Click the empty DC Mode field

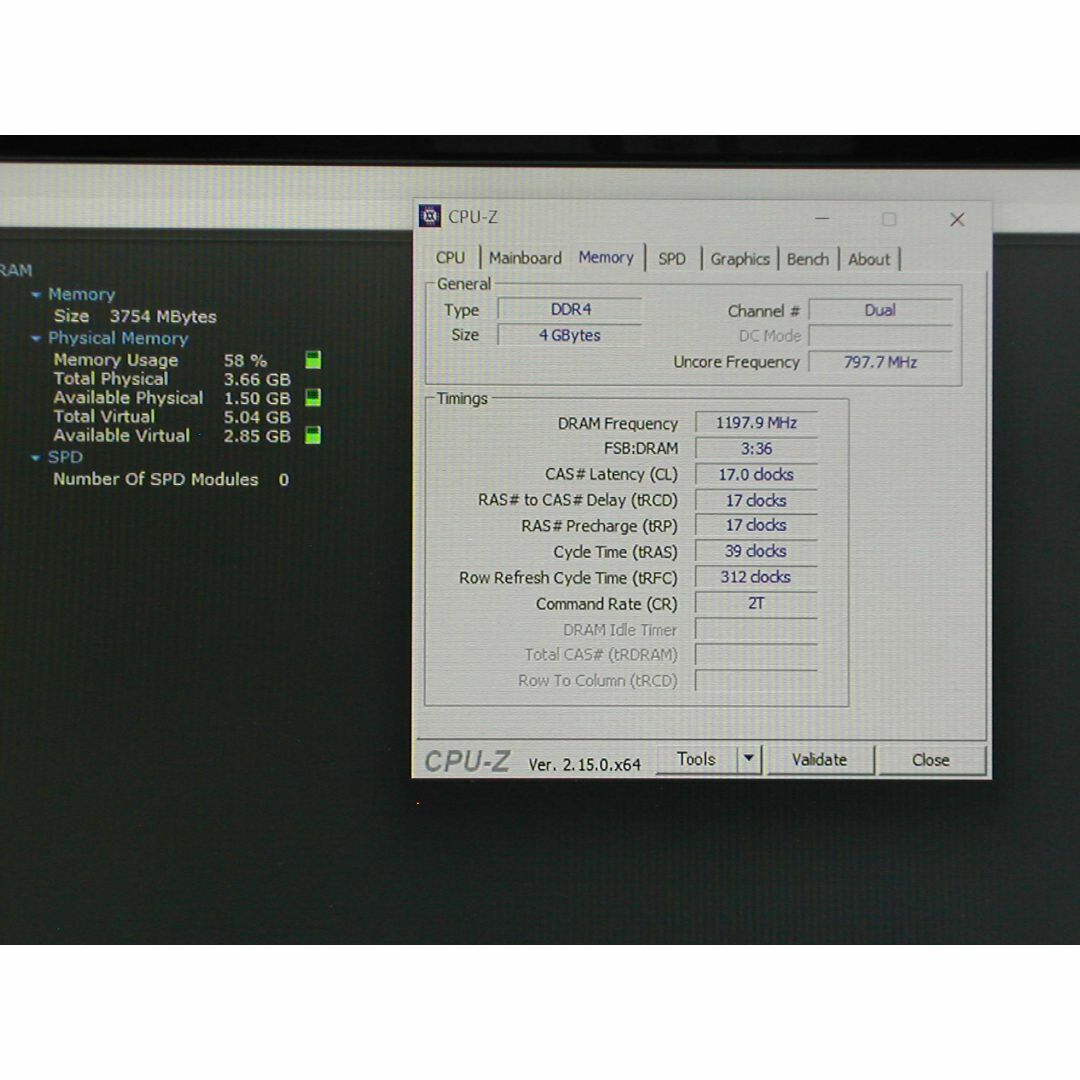tap(880, 335)
